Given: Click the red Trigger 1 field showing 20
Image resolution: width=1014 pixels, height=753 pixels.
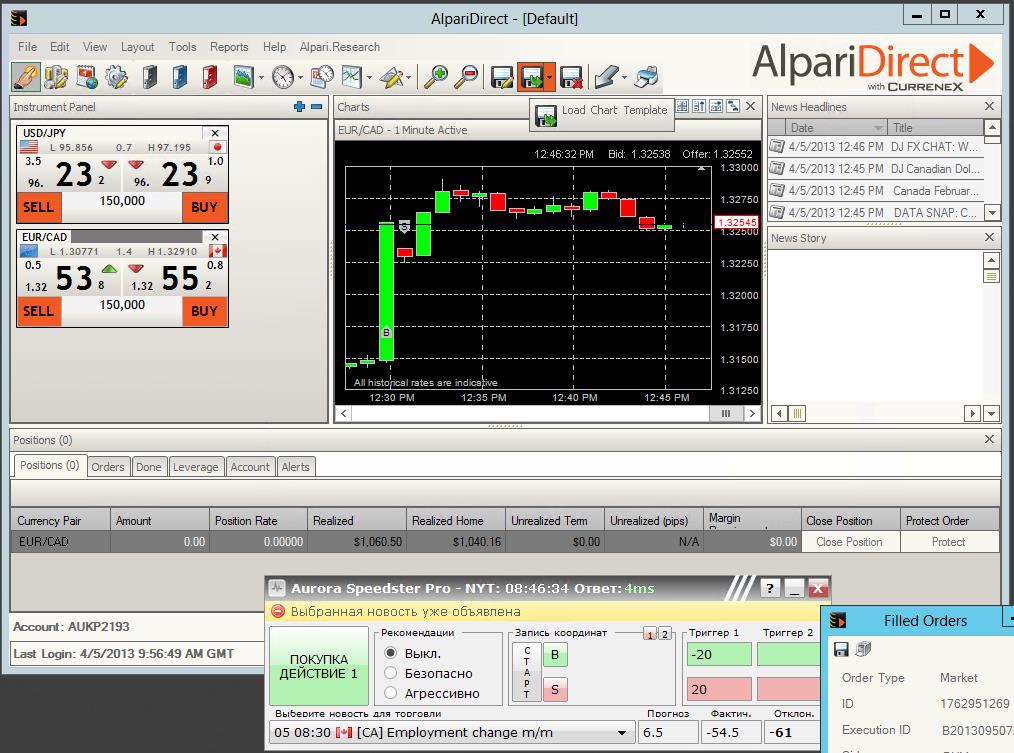Looking at the screenshot, I should pyautogui.click(x=719, y=689).
